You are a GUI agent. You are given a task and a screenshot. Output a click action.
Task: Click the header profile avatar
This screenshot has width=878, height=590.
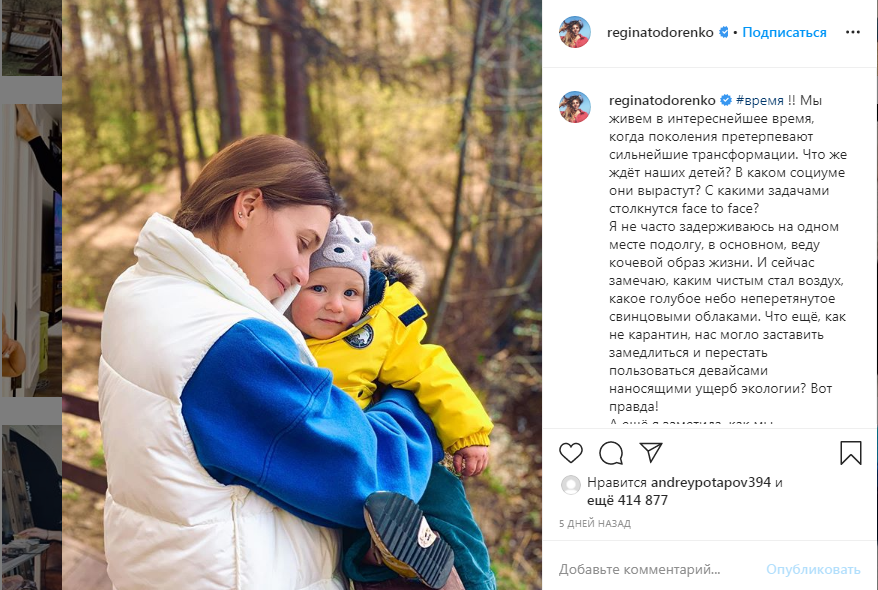575,32
